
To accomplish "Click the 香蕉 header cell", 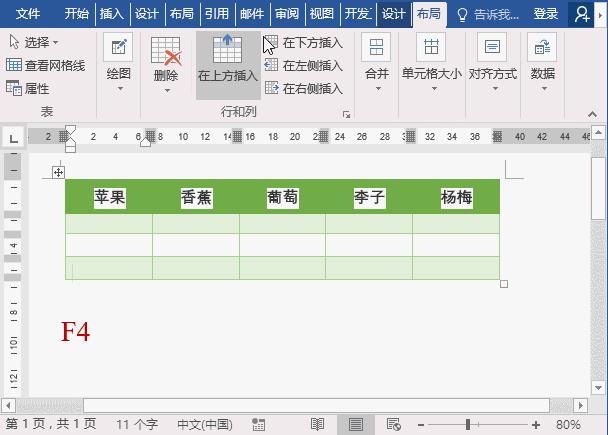I will 196,197.
